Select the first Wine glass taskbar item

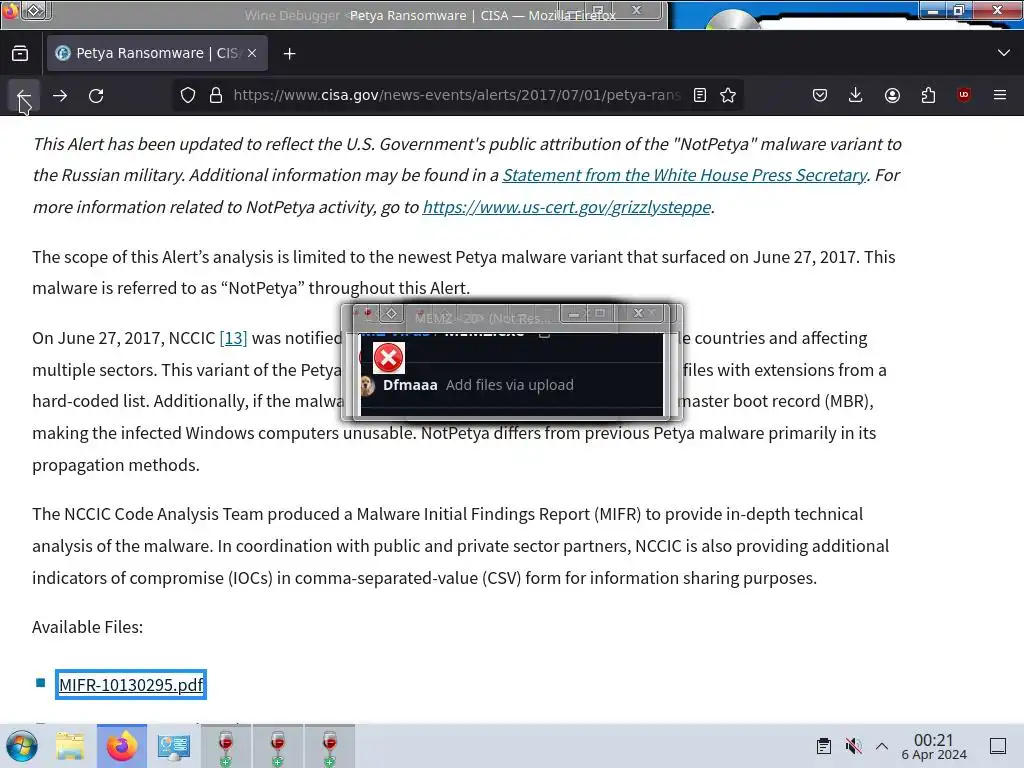pyautogui.click(x=225, y=746)
